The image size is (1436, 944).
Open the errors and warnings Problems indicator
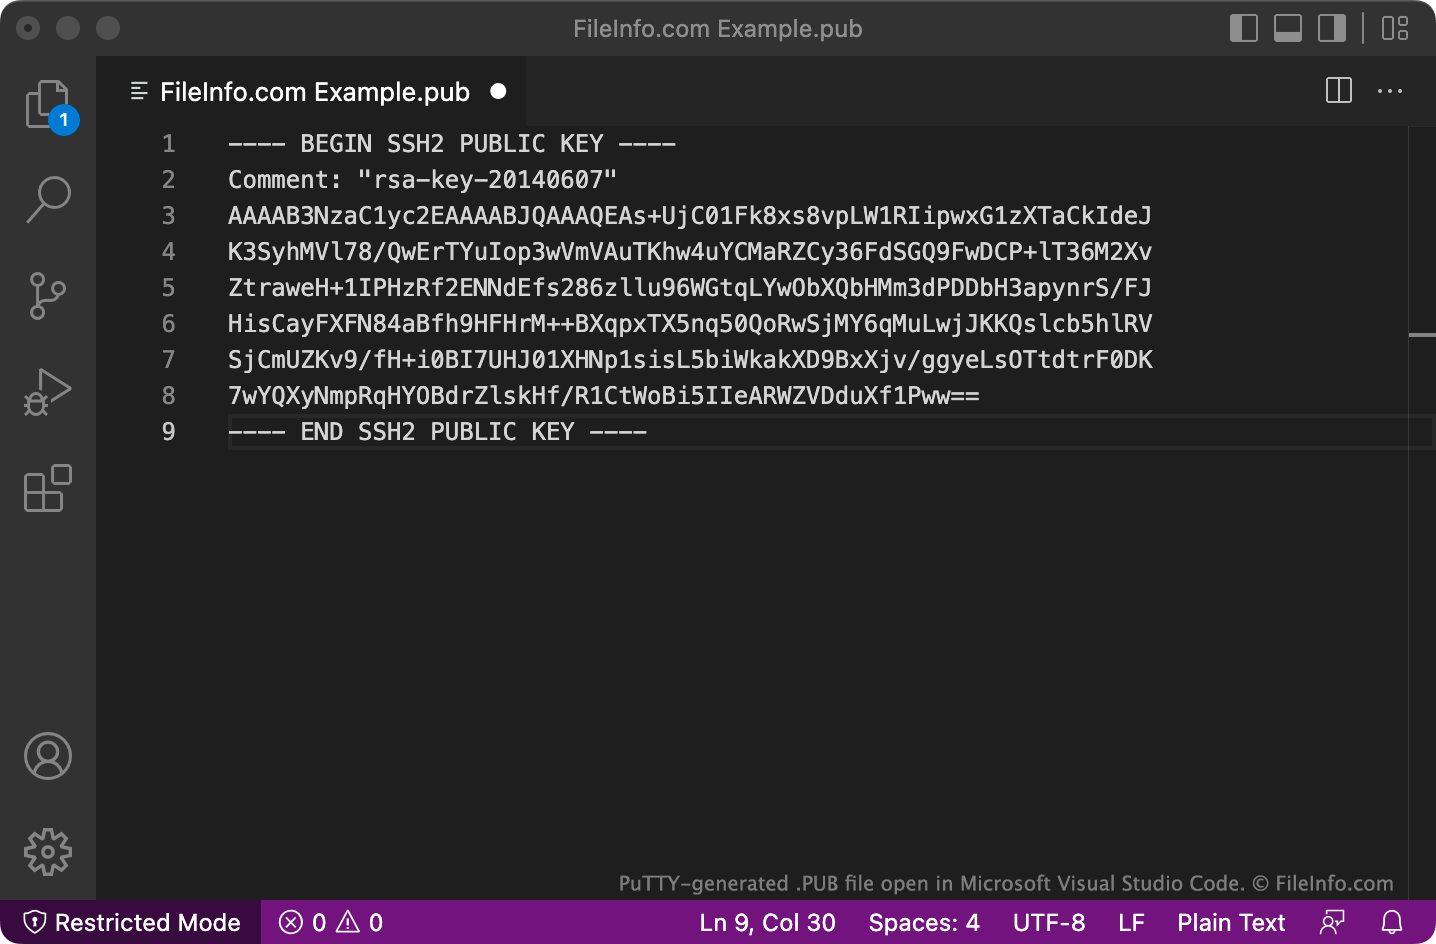[x=331, y=922]
